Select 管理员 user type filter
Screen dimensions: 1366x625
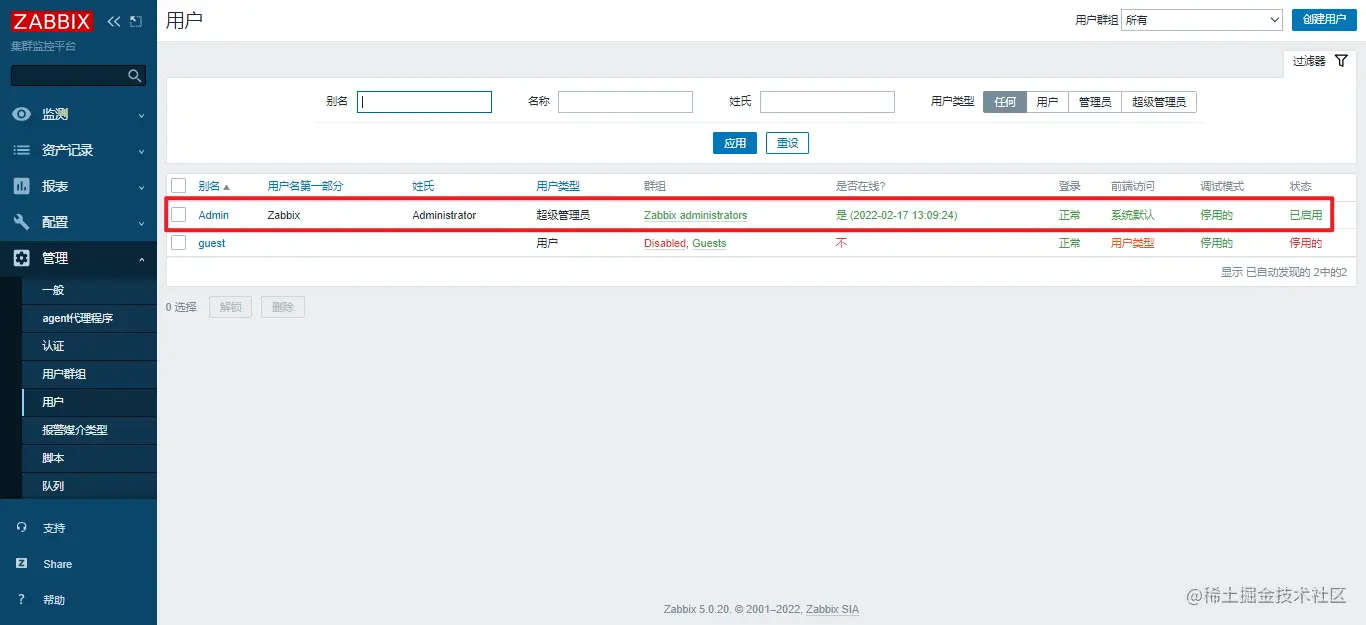(x=1094, y=102)
